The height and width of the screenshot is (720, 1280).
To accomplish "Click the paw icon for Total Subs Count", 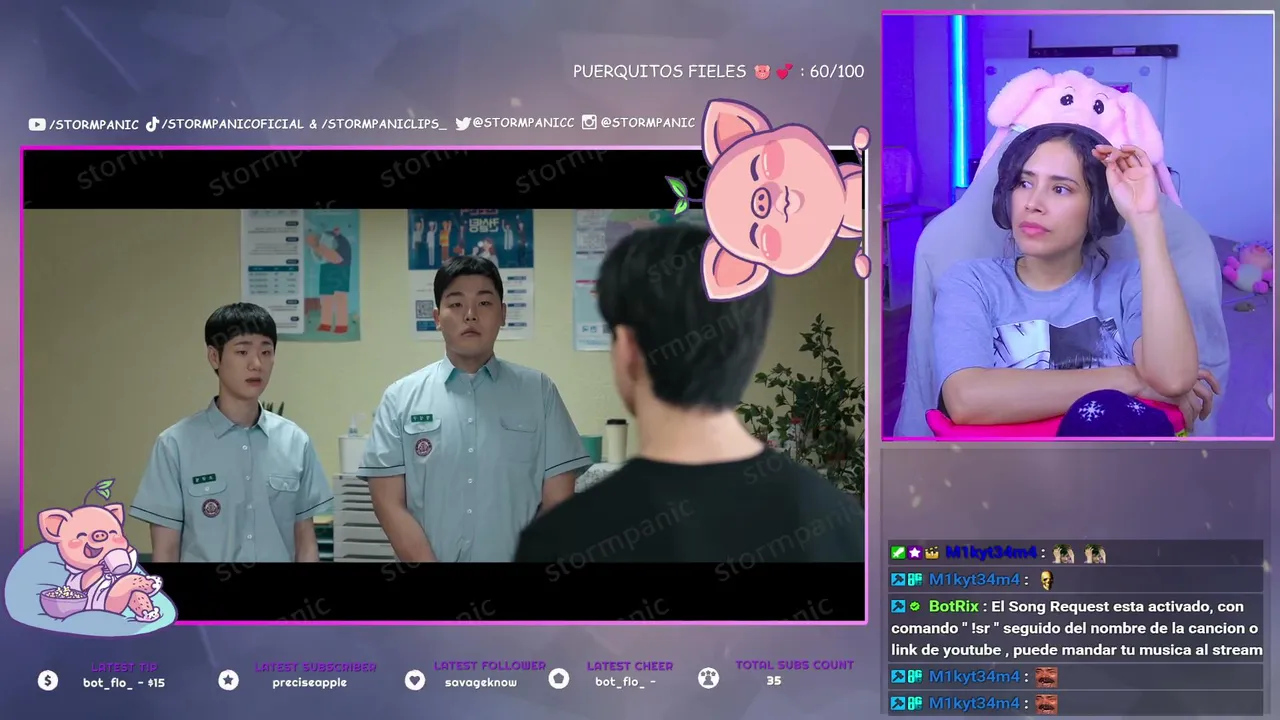I will [x=708, y=679].
